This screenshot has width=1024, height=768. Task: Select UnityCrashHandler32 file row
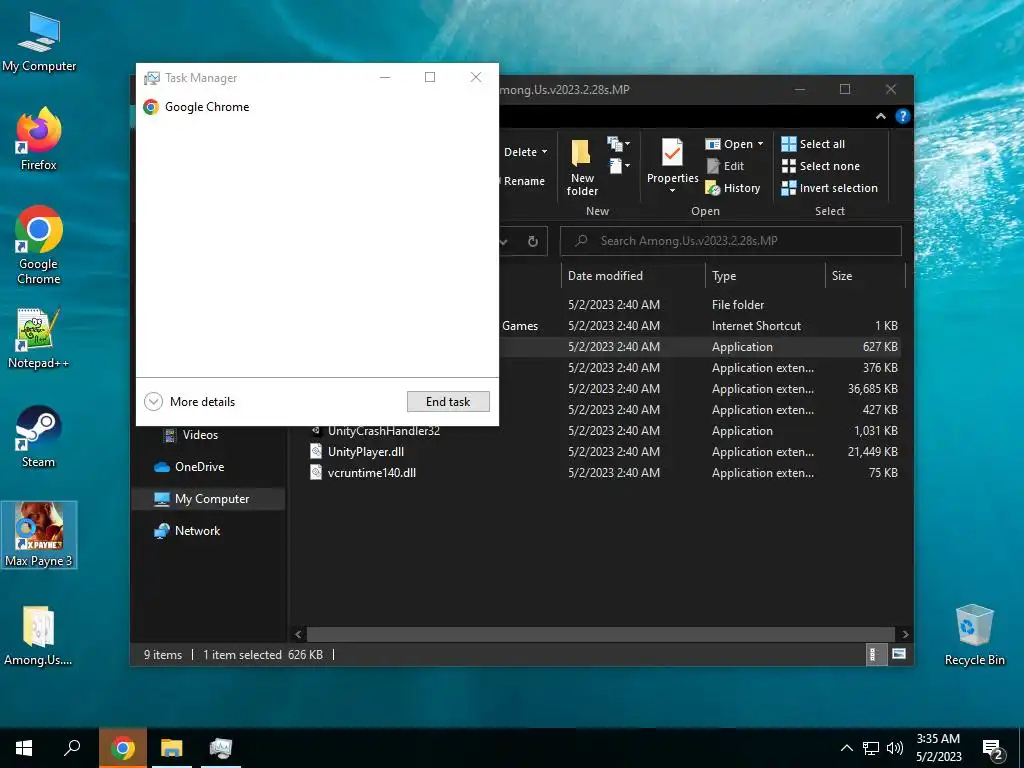pyautogui.click(x=605, y=431)
